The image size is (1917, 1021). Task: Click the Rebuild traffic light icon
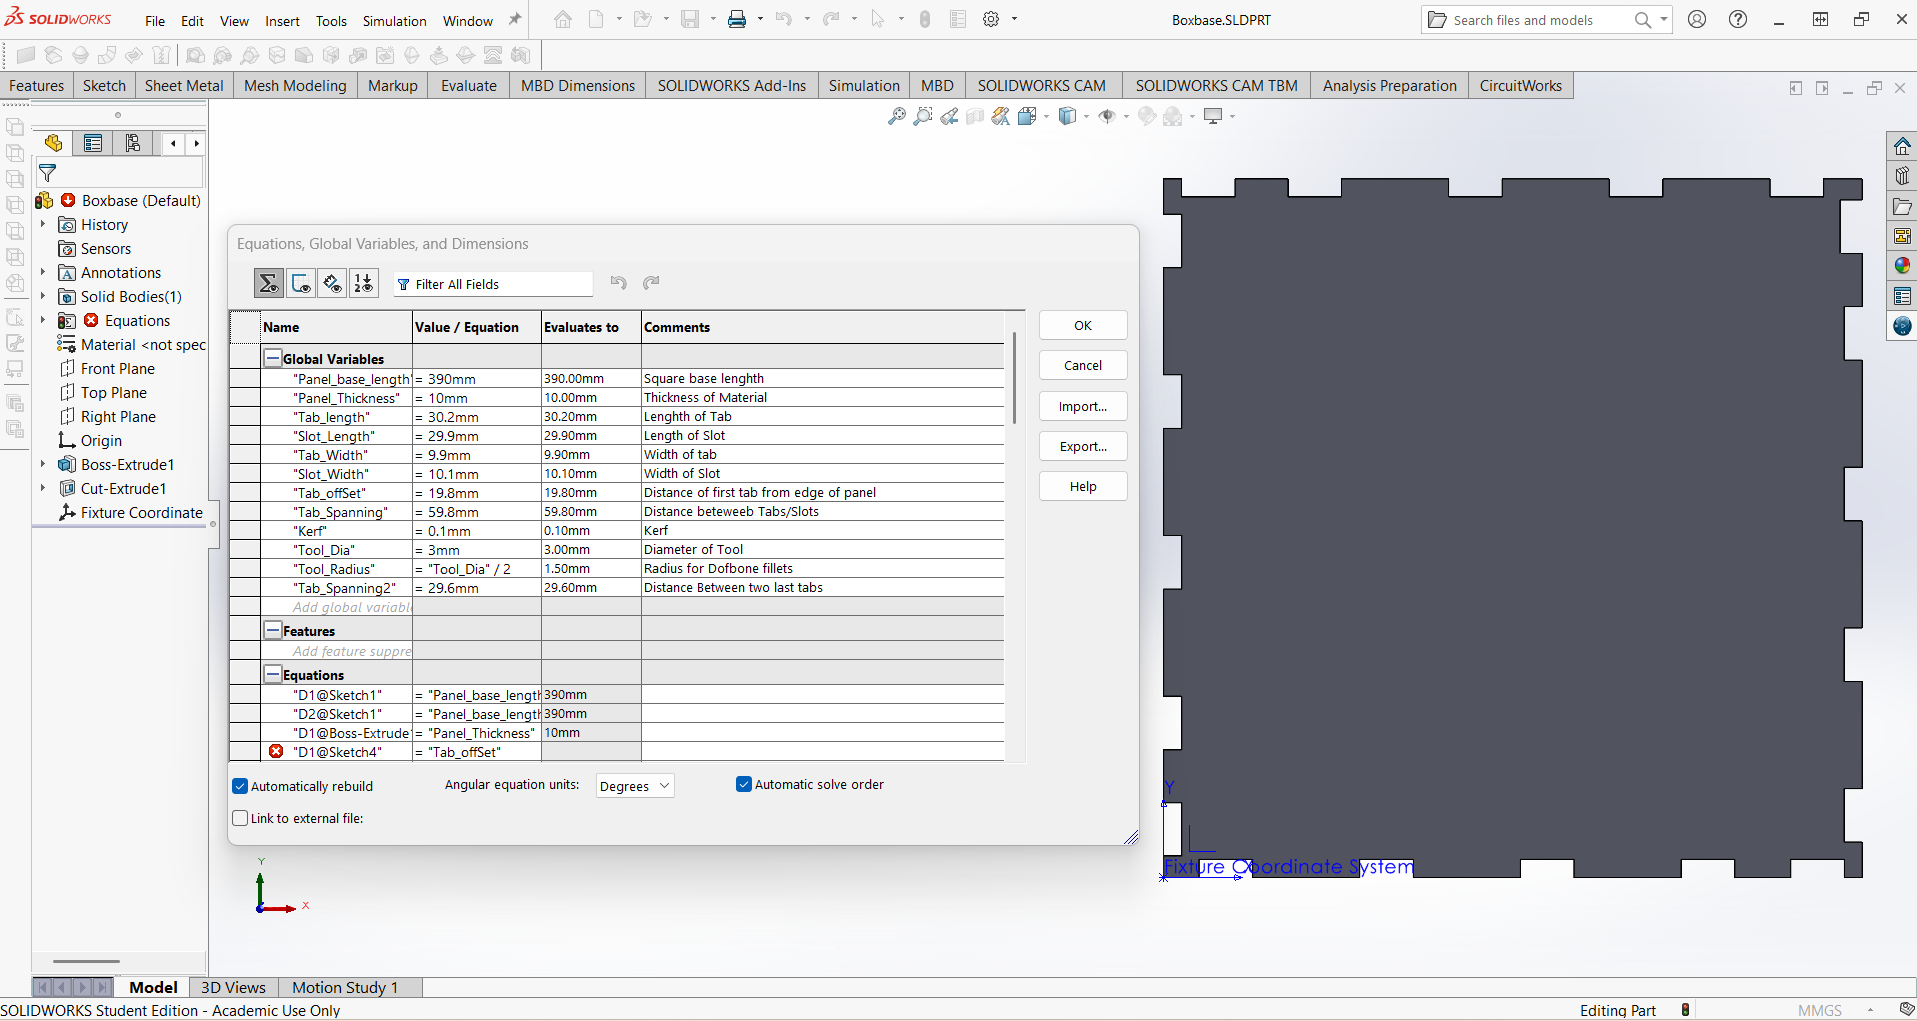925,19
